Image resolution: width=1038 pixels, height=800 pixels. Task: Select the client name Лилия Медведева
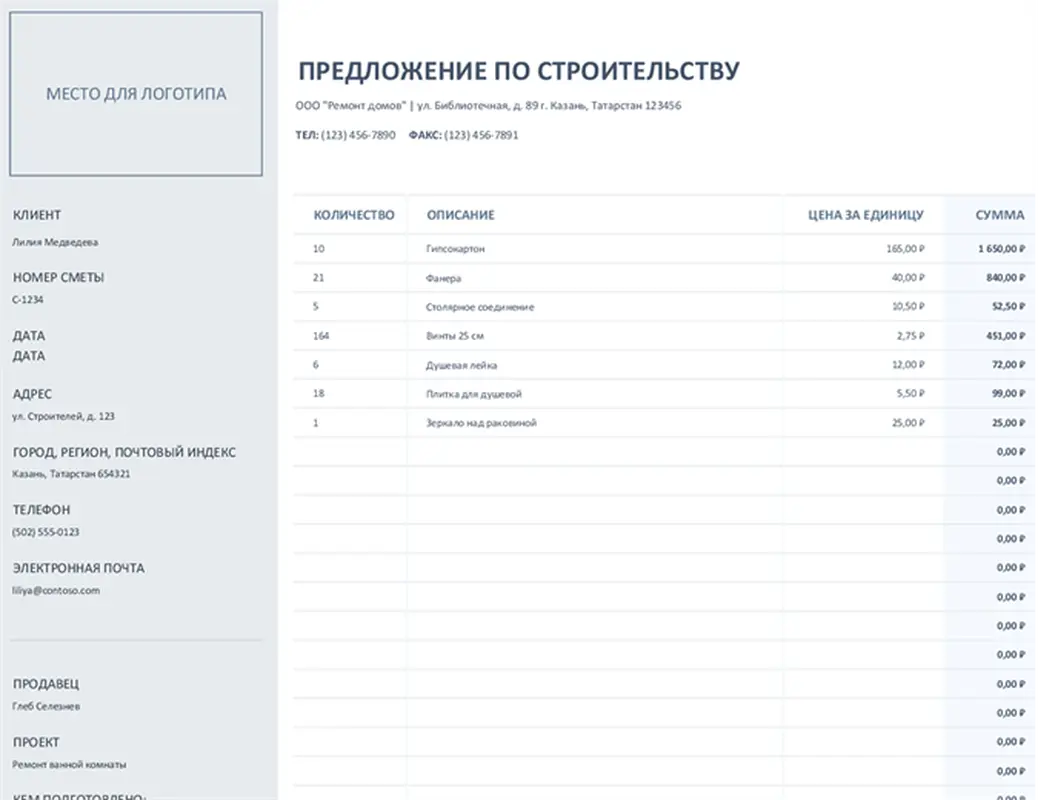(54, 241)
